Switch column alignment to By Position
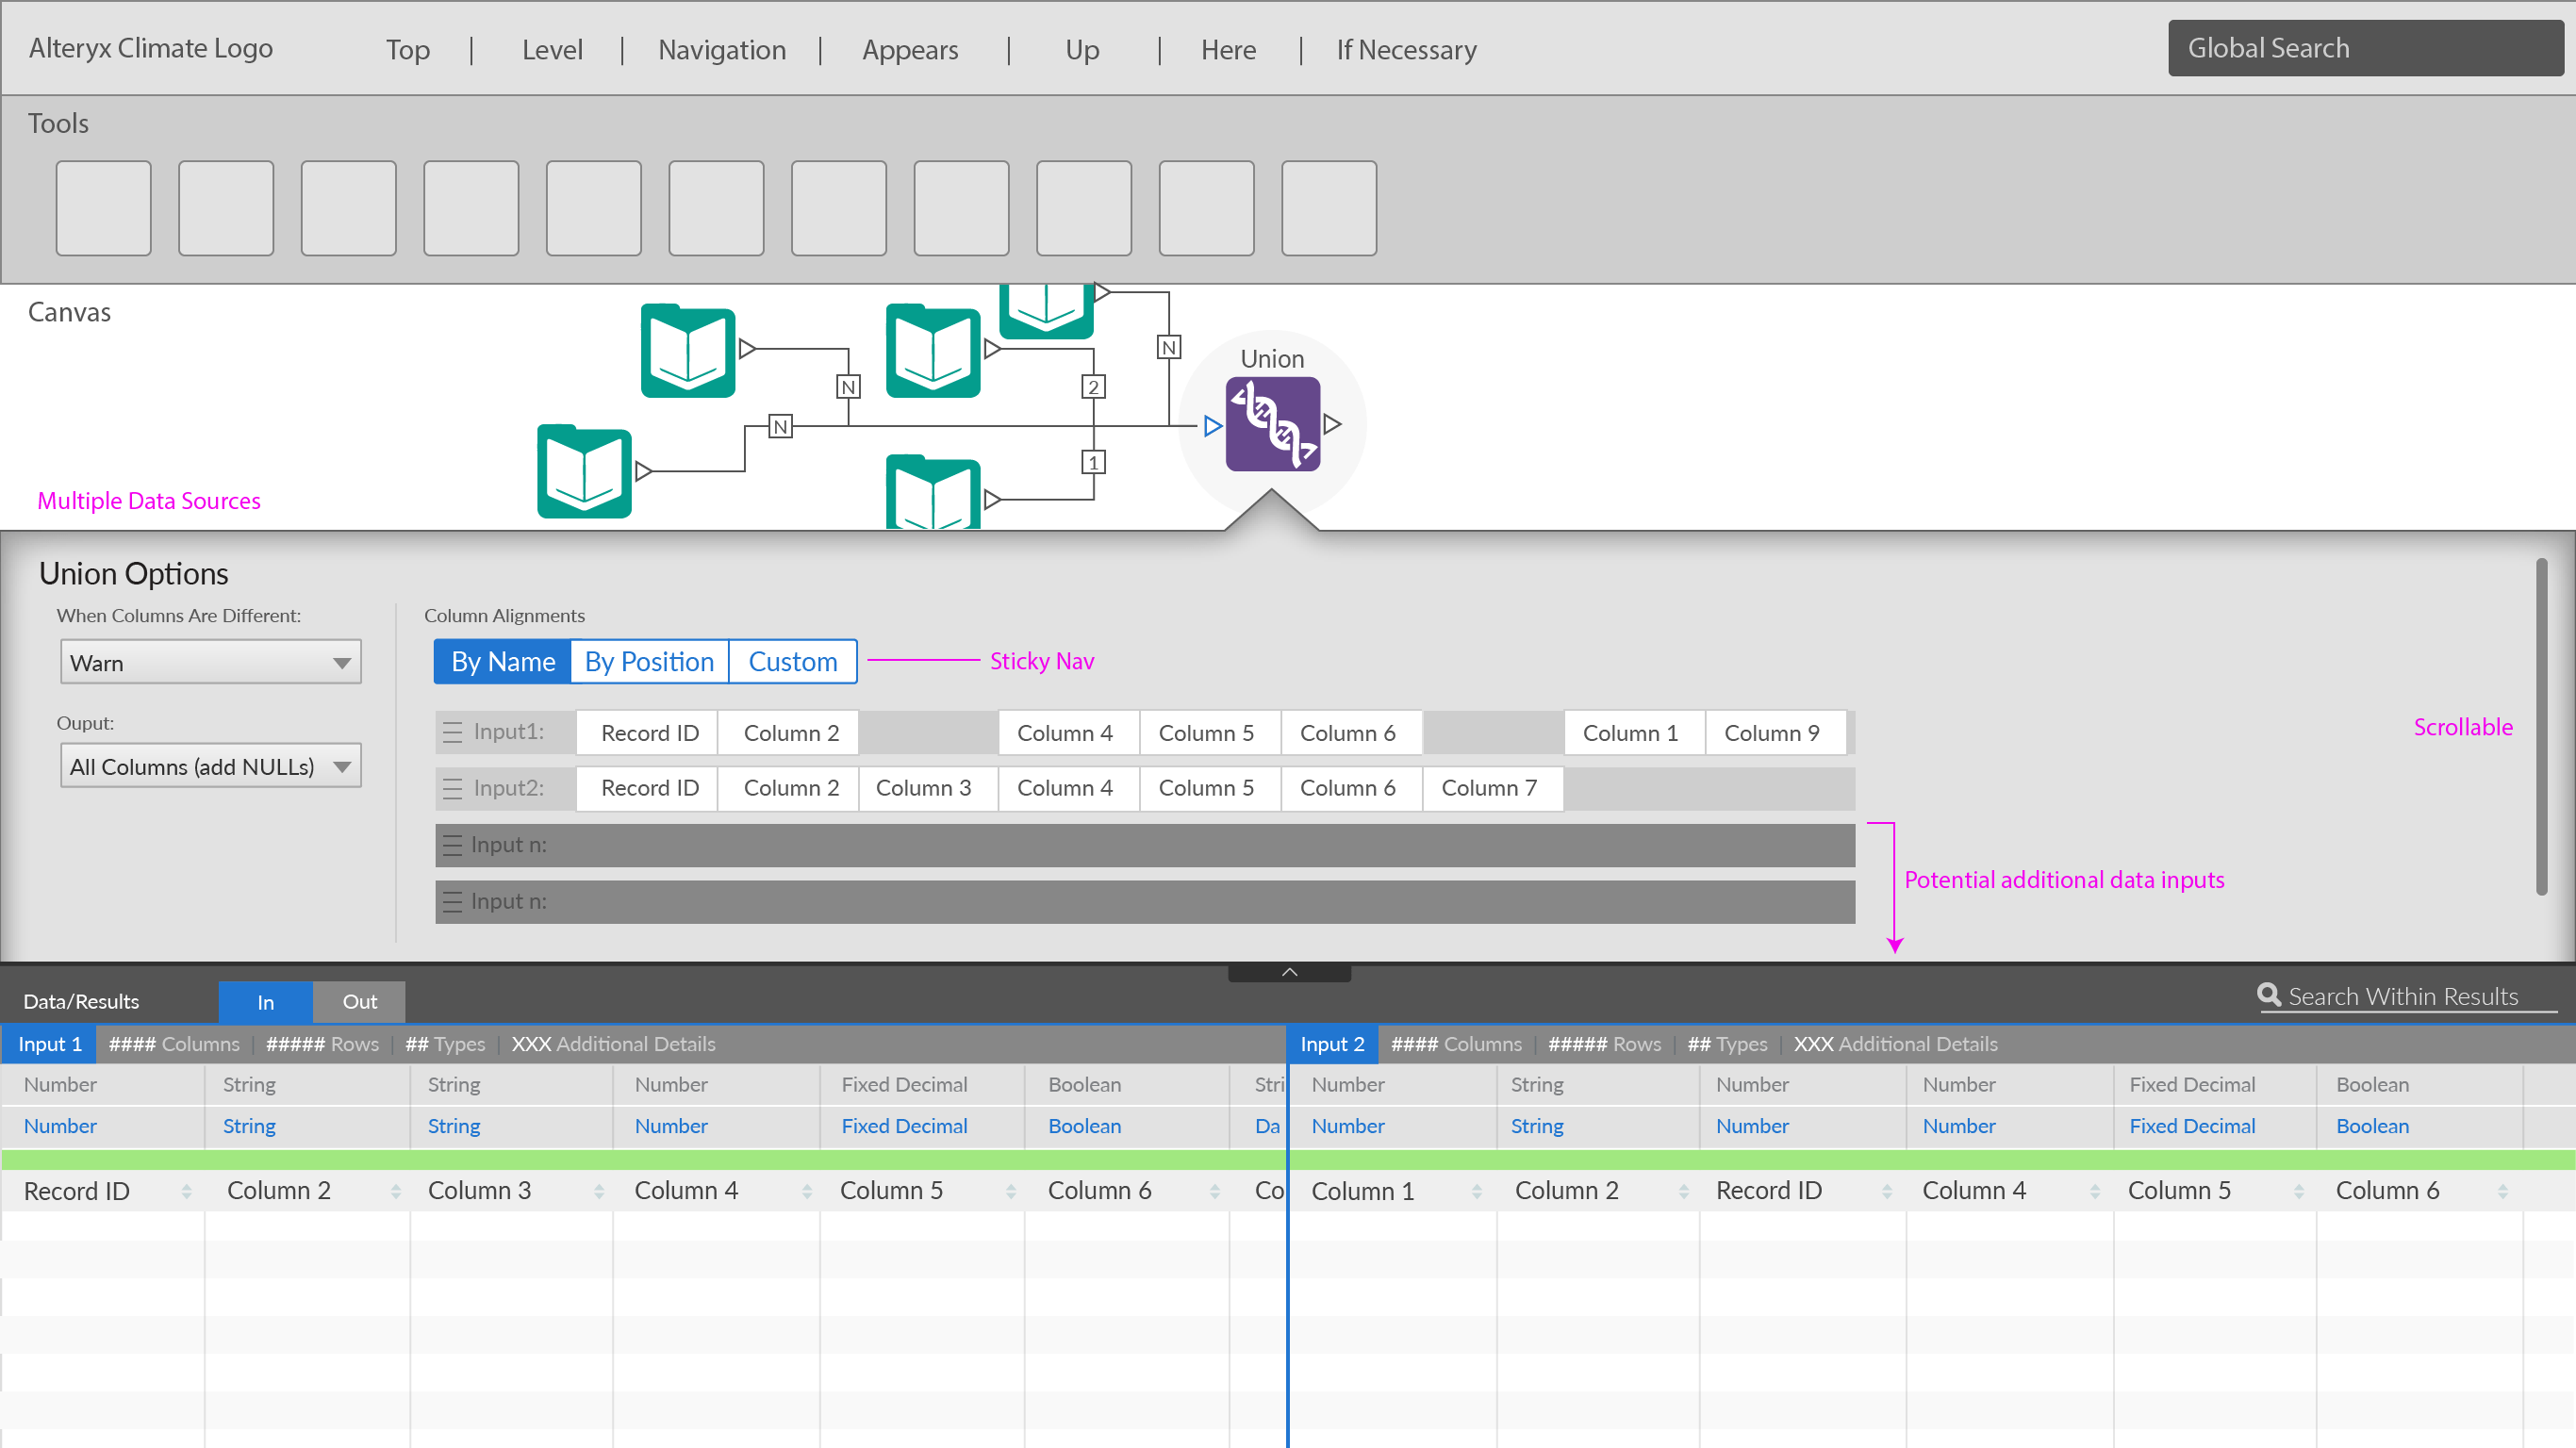The height and width of the screenshot is (1448, 2576). click(649, 662)
